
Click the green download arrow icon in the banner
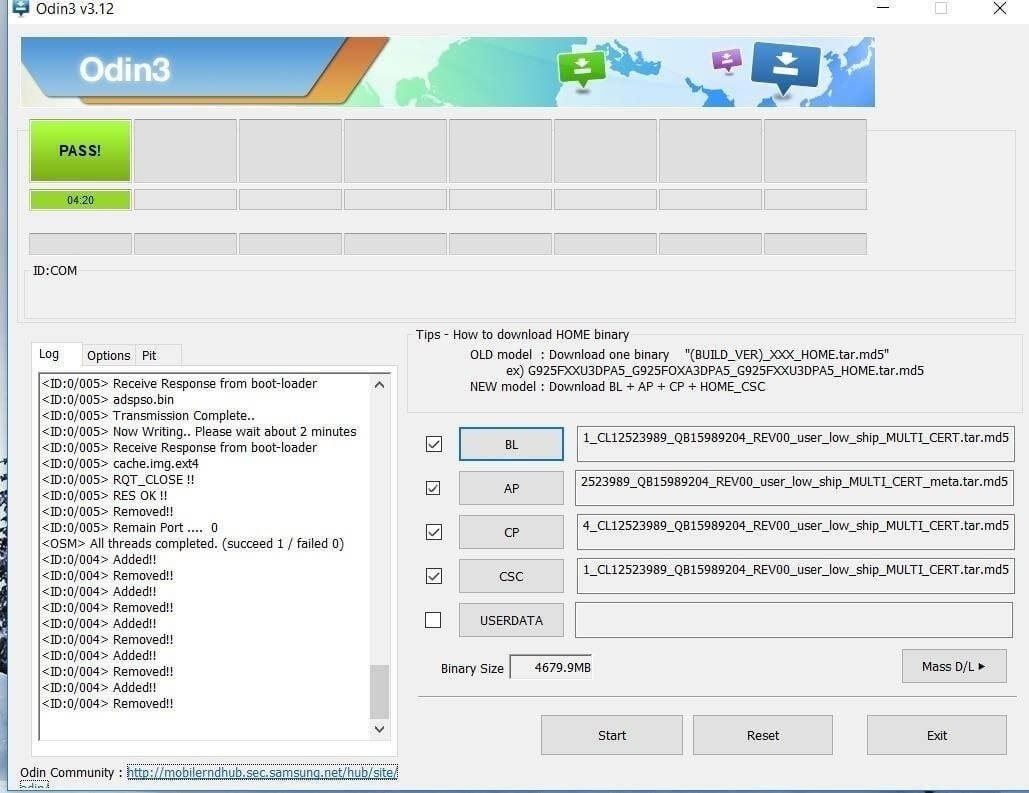pyautogui.click(x=583, y=66)
